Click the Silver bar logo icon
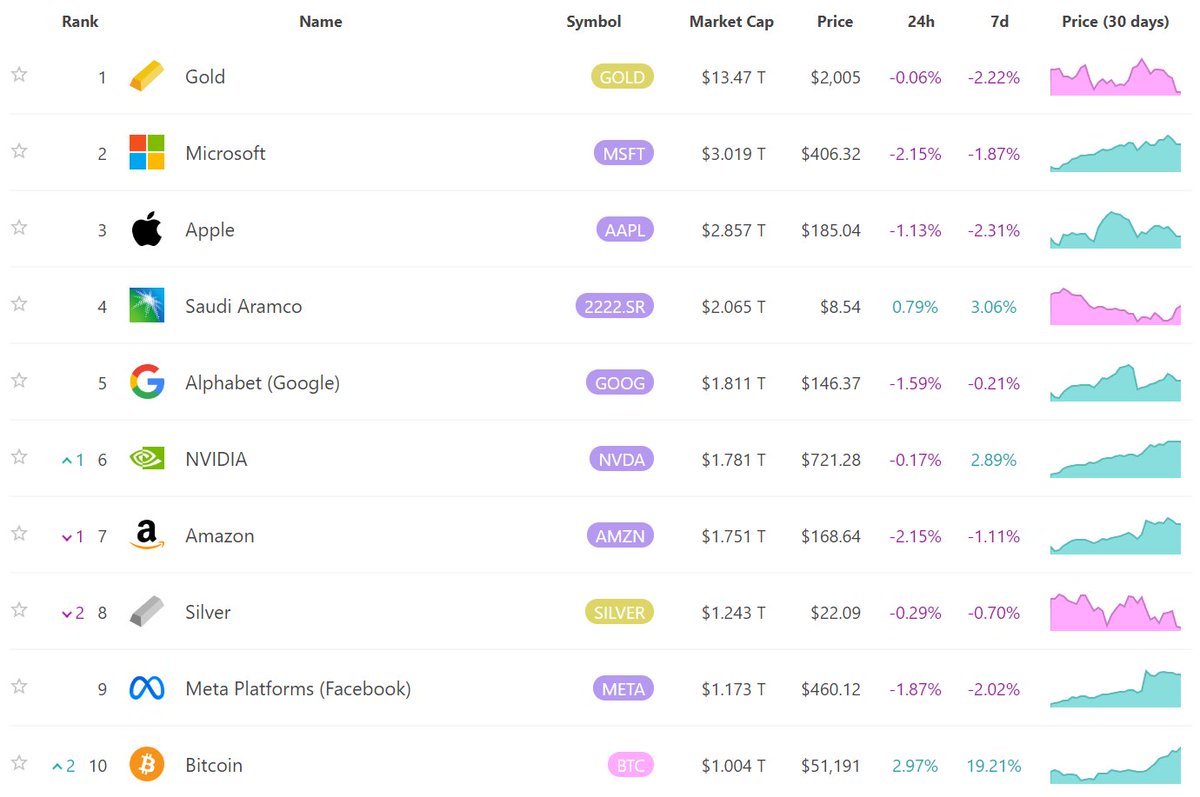This screenshot has width=1200, height=797. point(147,612)
